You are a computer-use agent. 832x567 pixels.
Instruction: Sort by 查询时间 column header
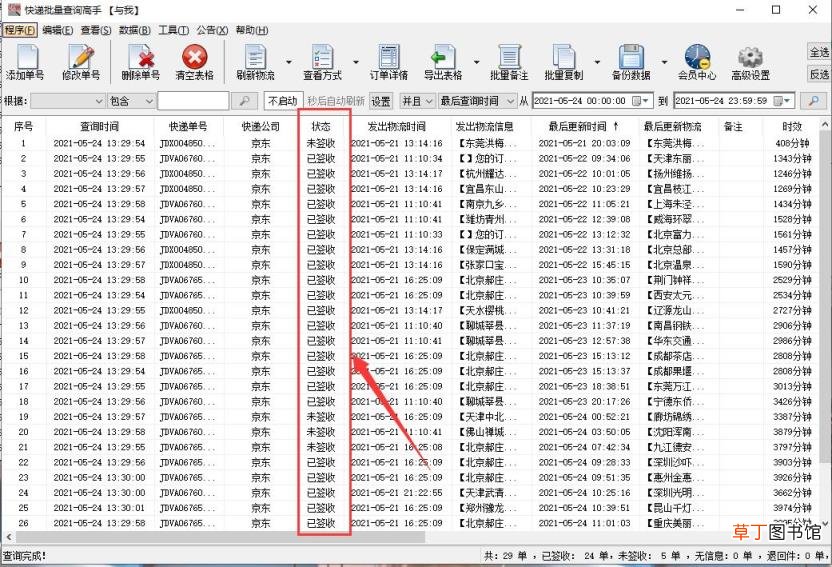[x=99, y=127]
